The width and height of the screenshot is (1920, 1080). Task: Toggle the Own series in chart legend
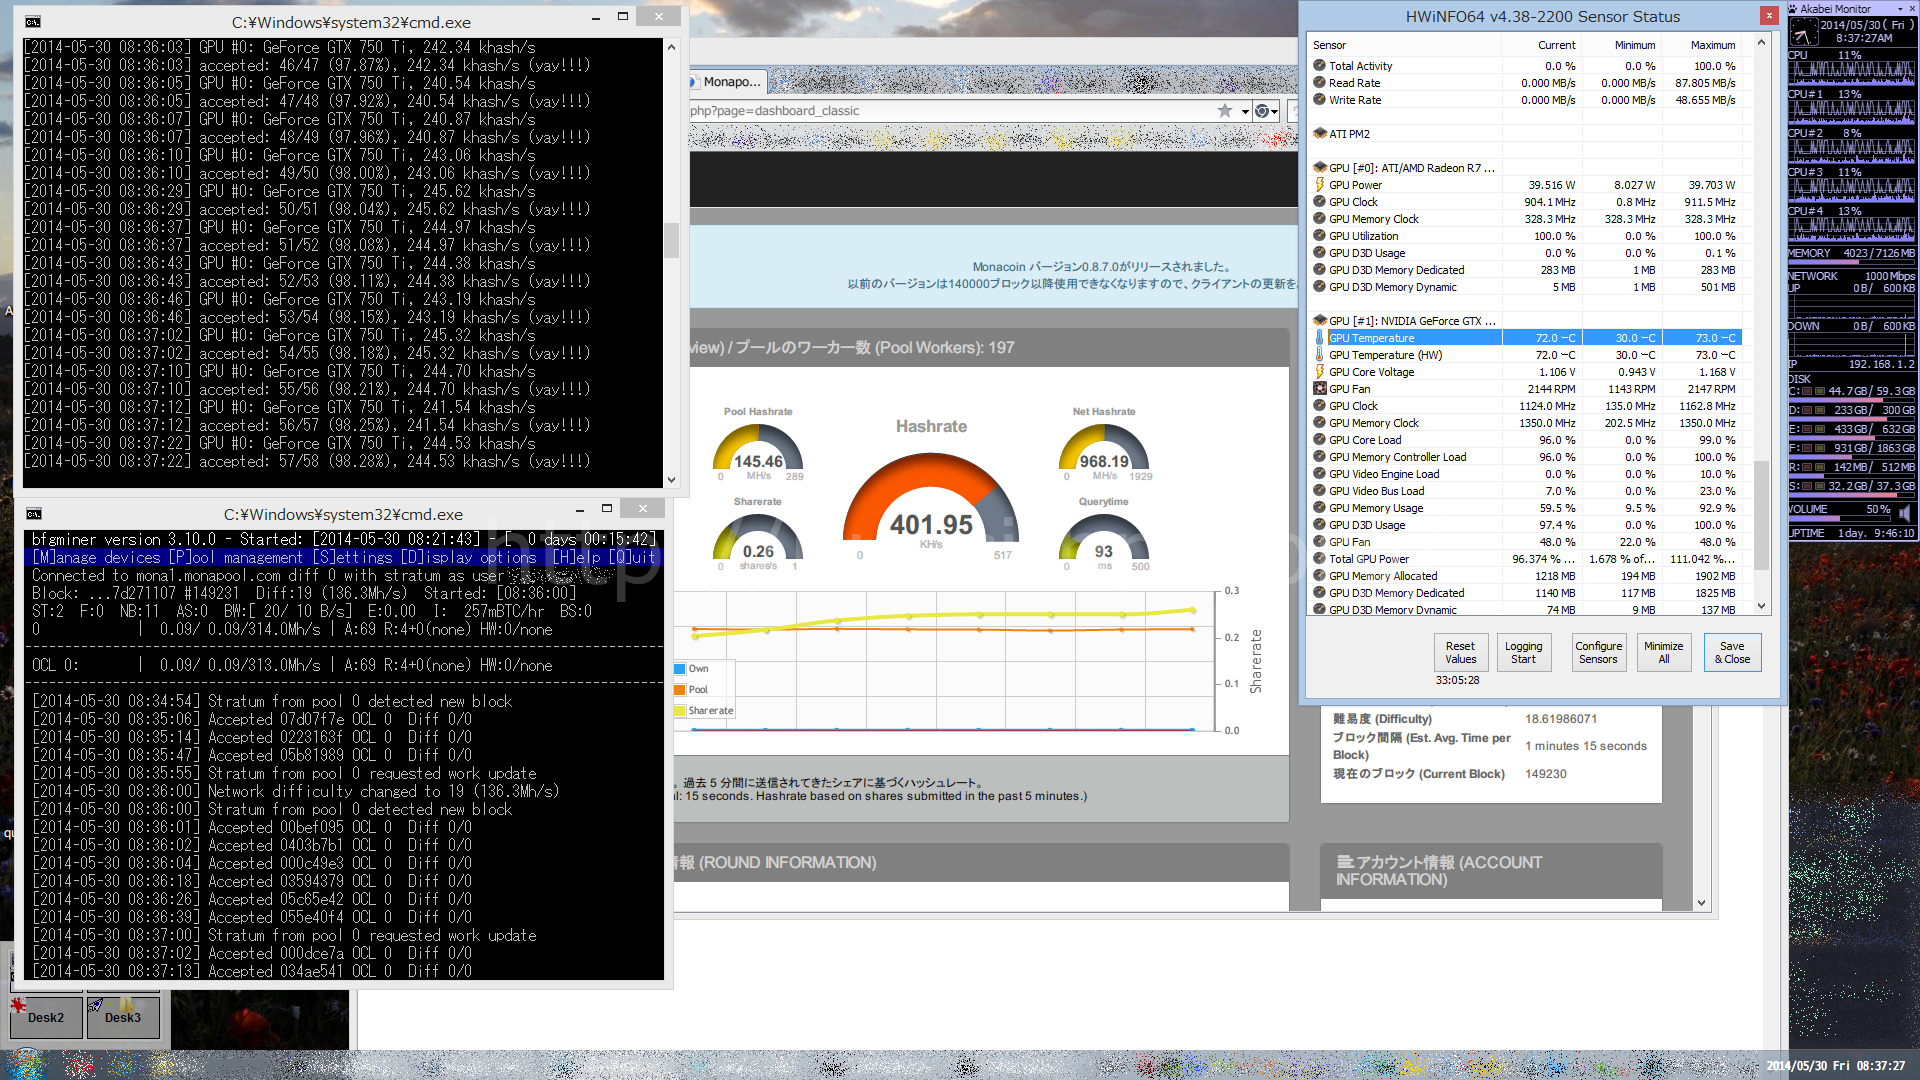[692, 669]
